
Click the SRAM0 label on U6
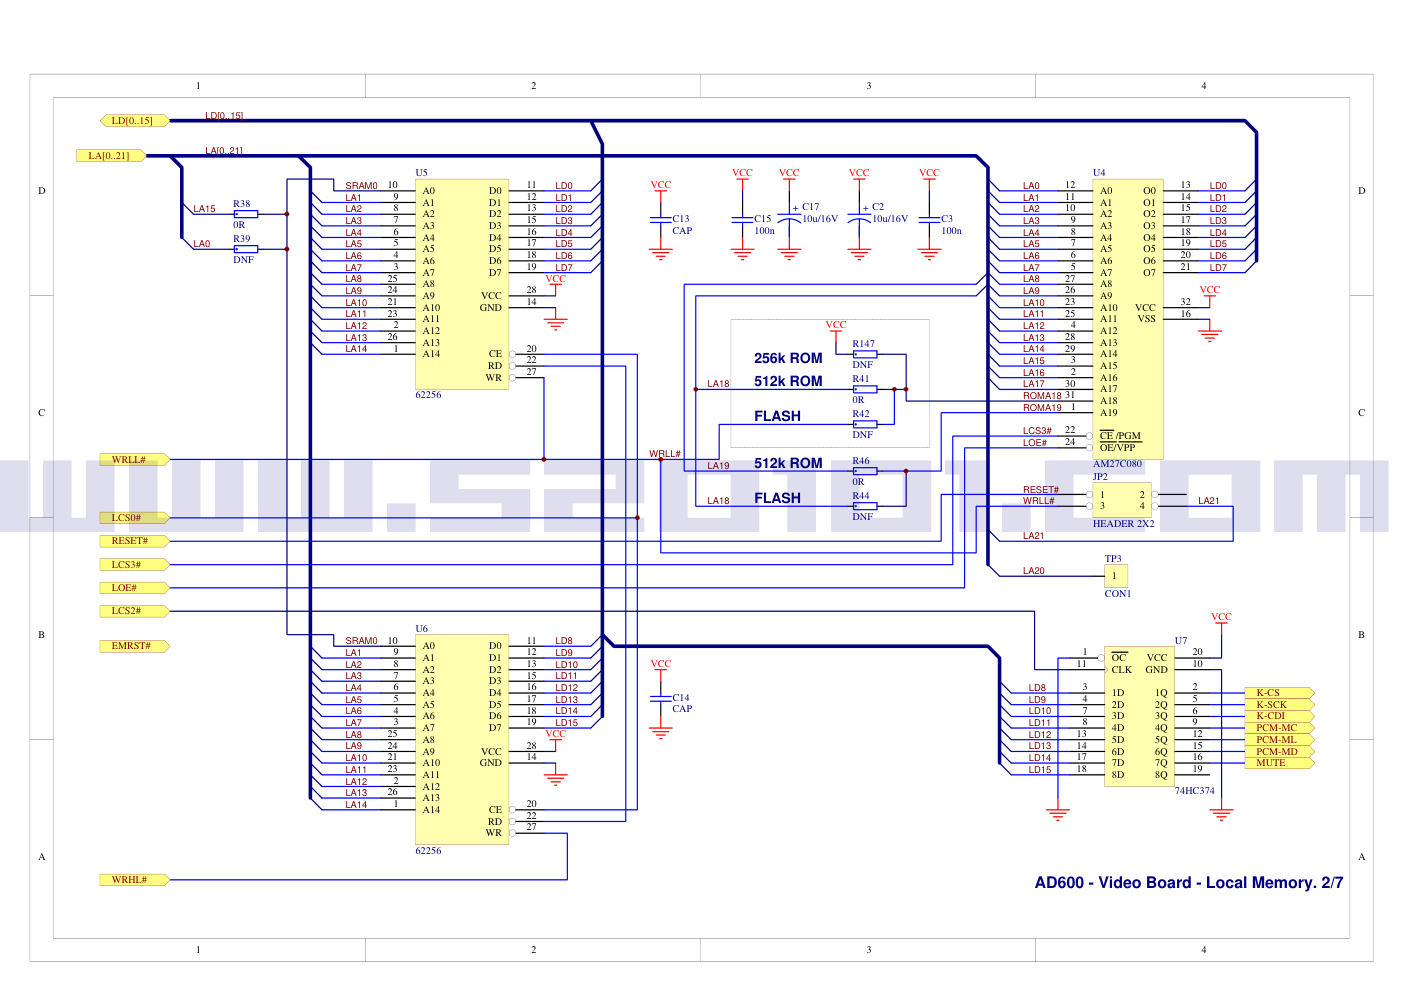[x=362, y=641]
